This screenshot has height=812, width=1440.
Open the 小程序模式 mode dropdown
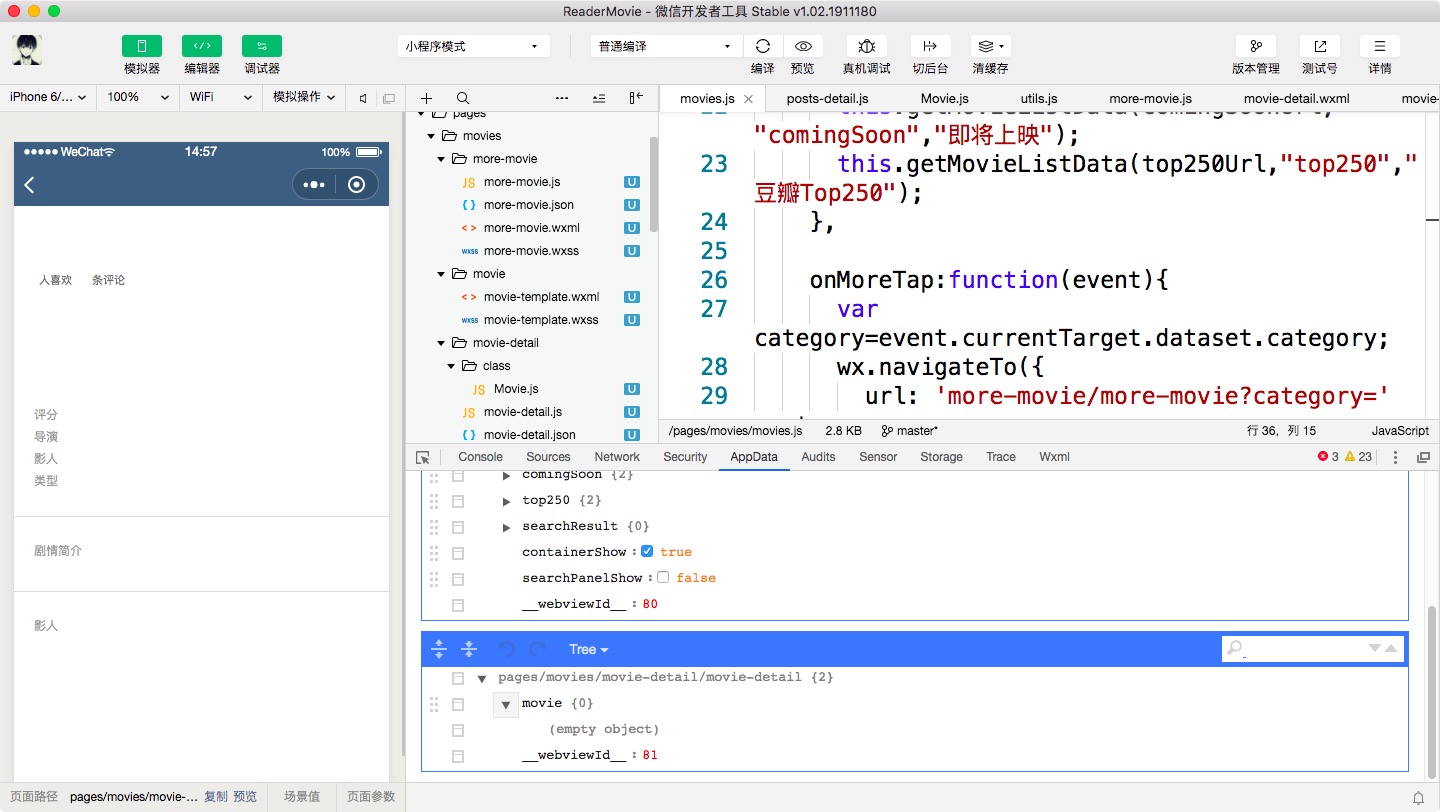pos(474,46)
